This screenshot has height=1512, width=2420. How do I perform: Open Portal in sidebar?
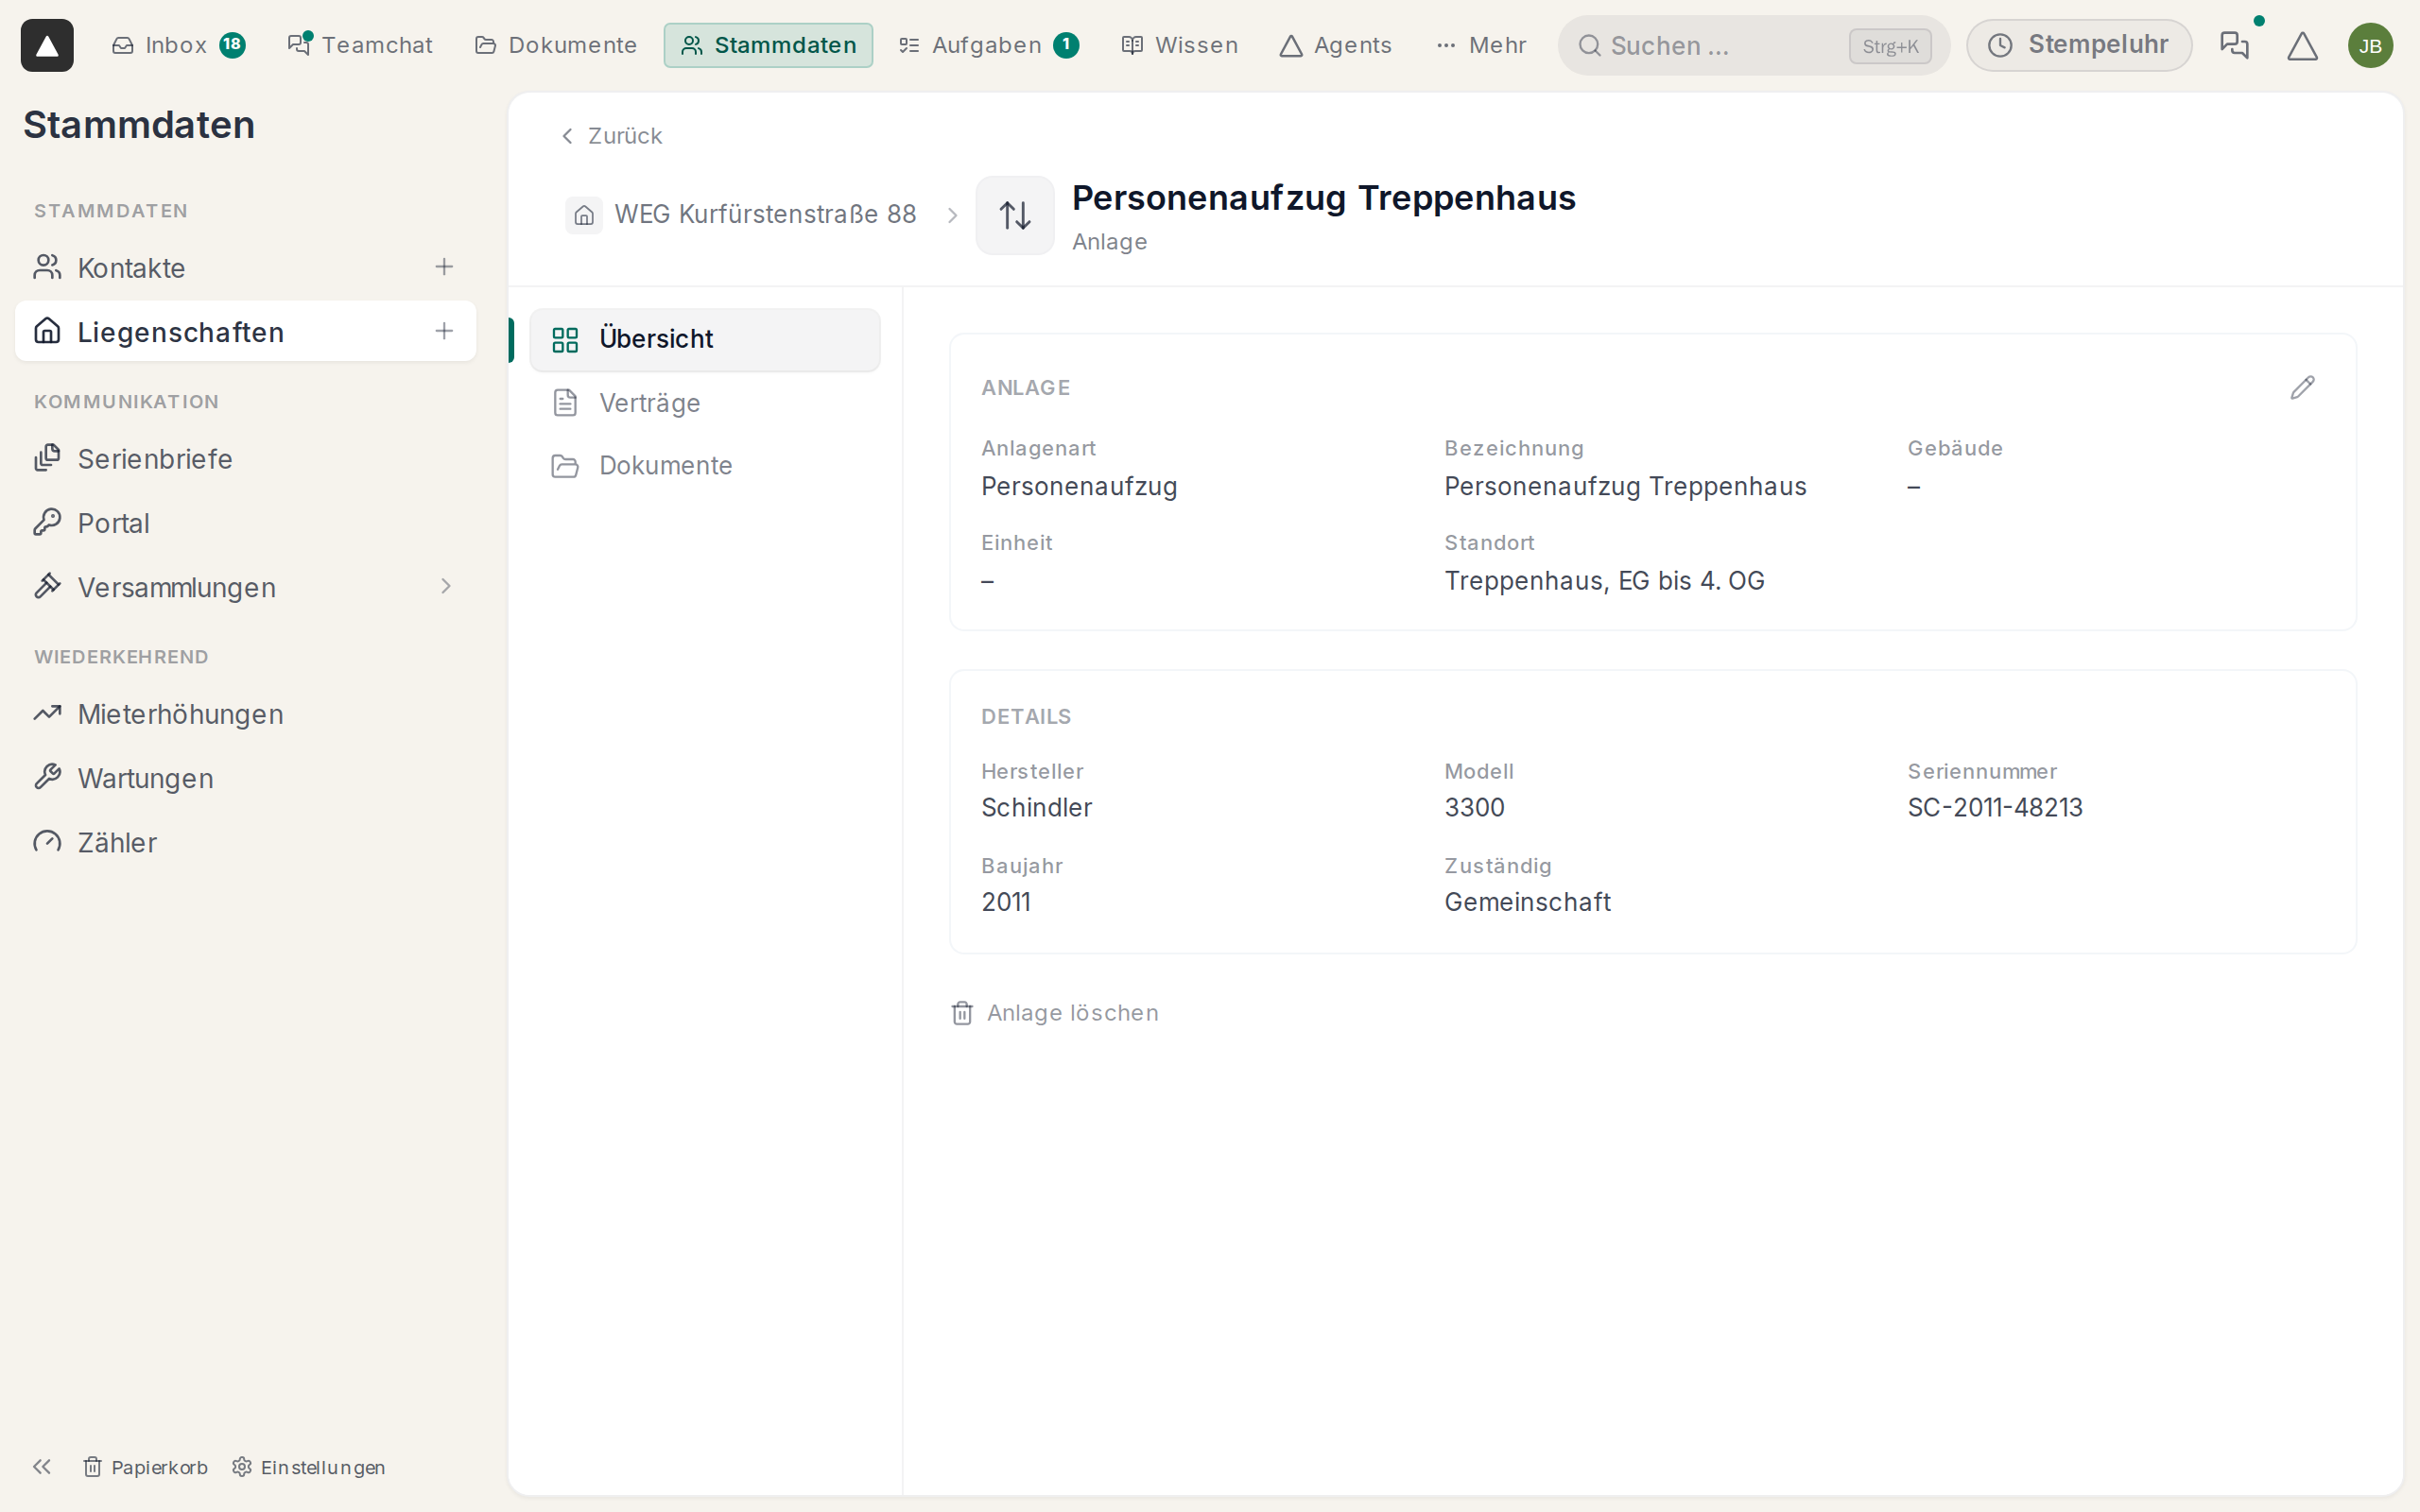tap(246, 523)
